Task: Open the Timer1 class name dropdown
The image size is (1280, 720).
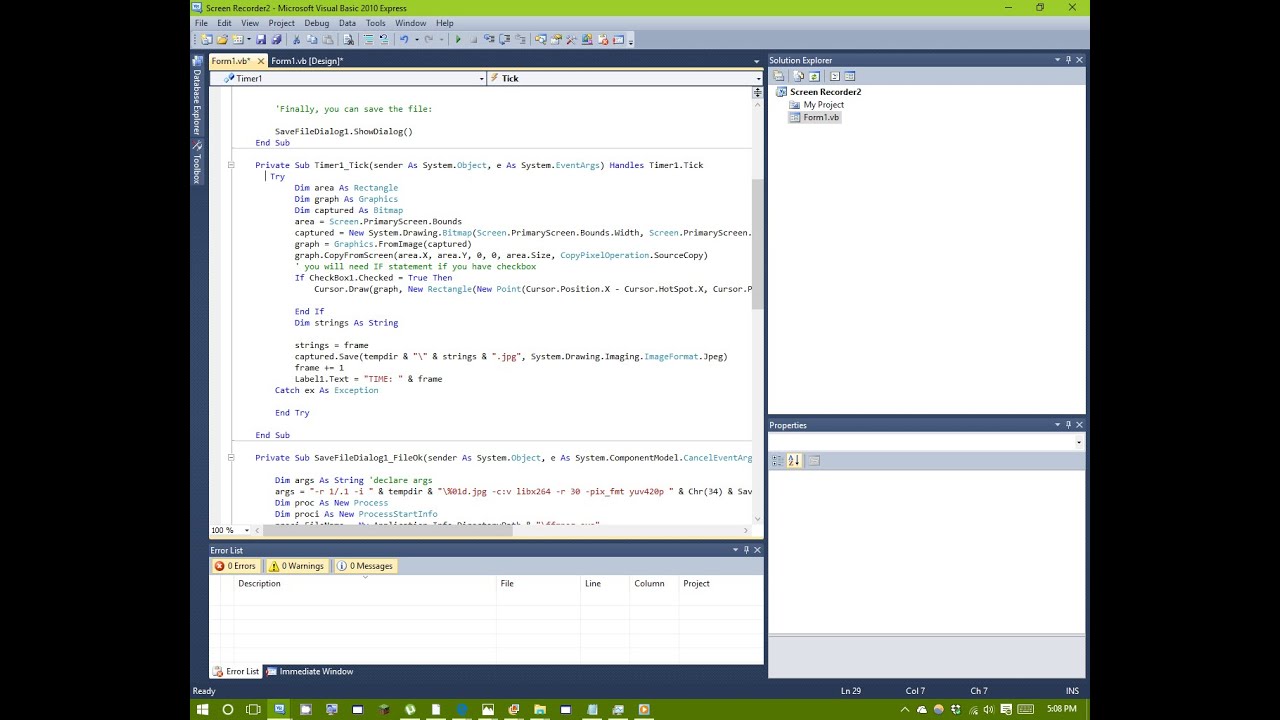Action: 481,78
